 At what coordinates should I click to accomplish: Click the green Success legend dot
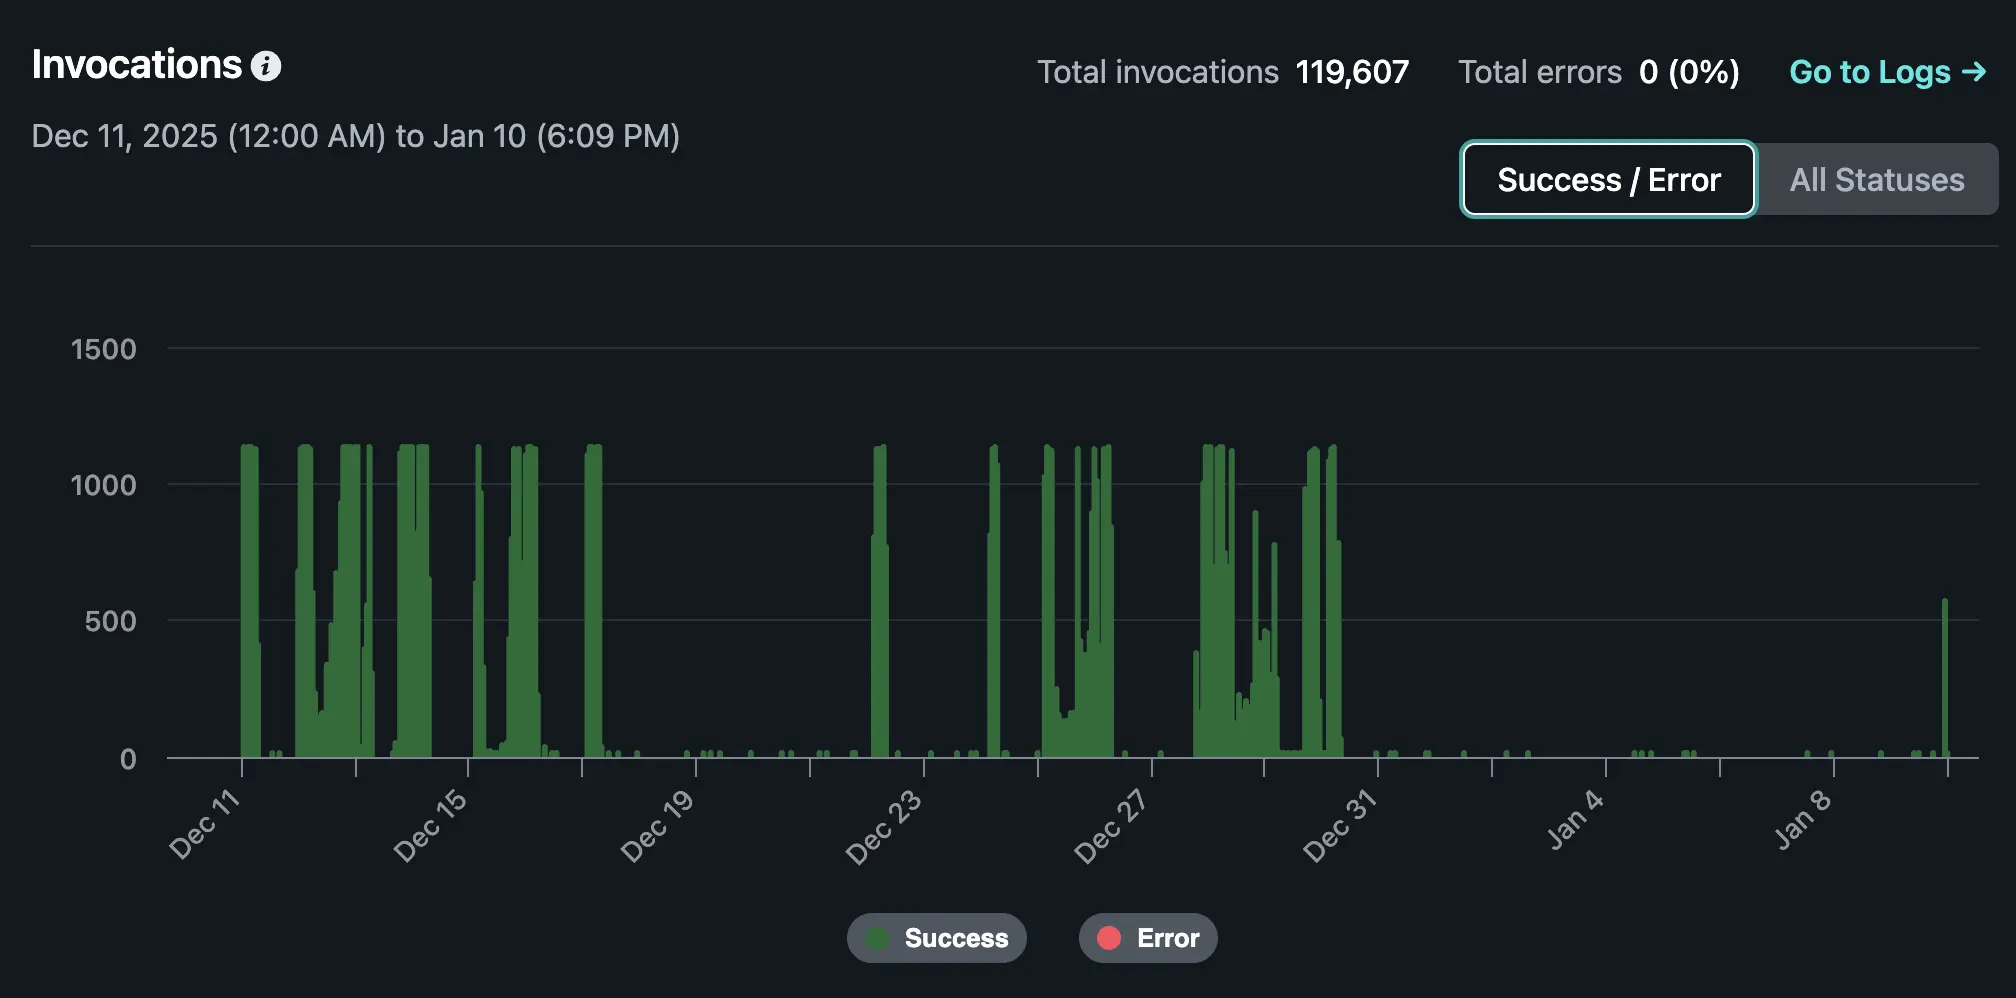coord(879,938)
